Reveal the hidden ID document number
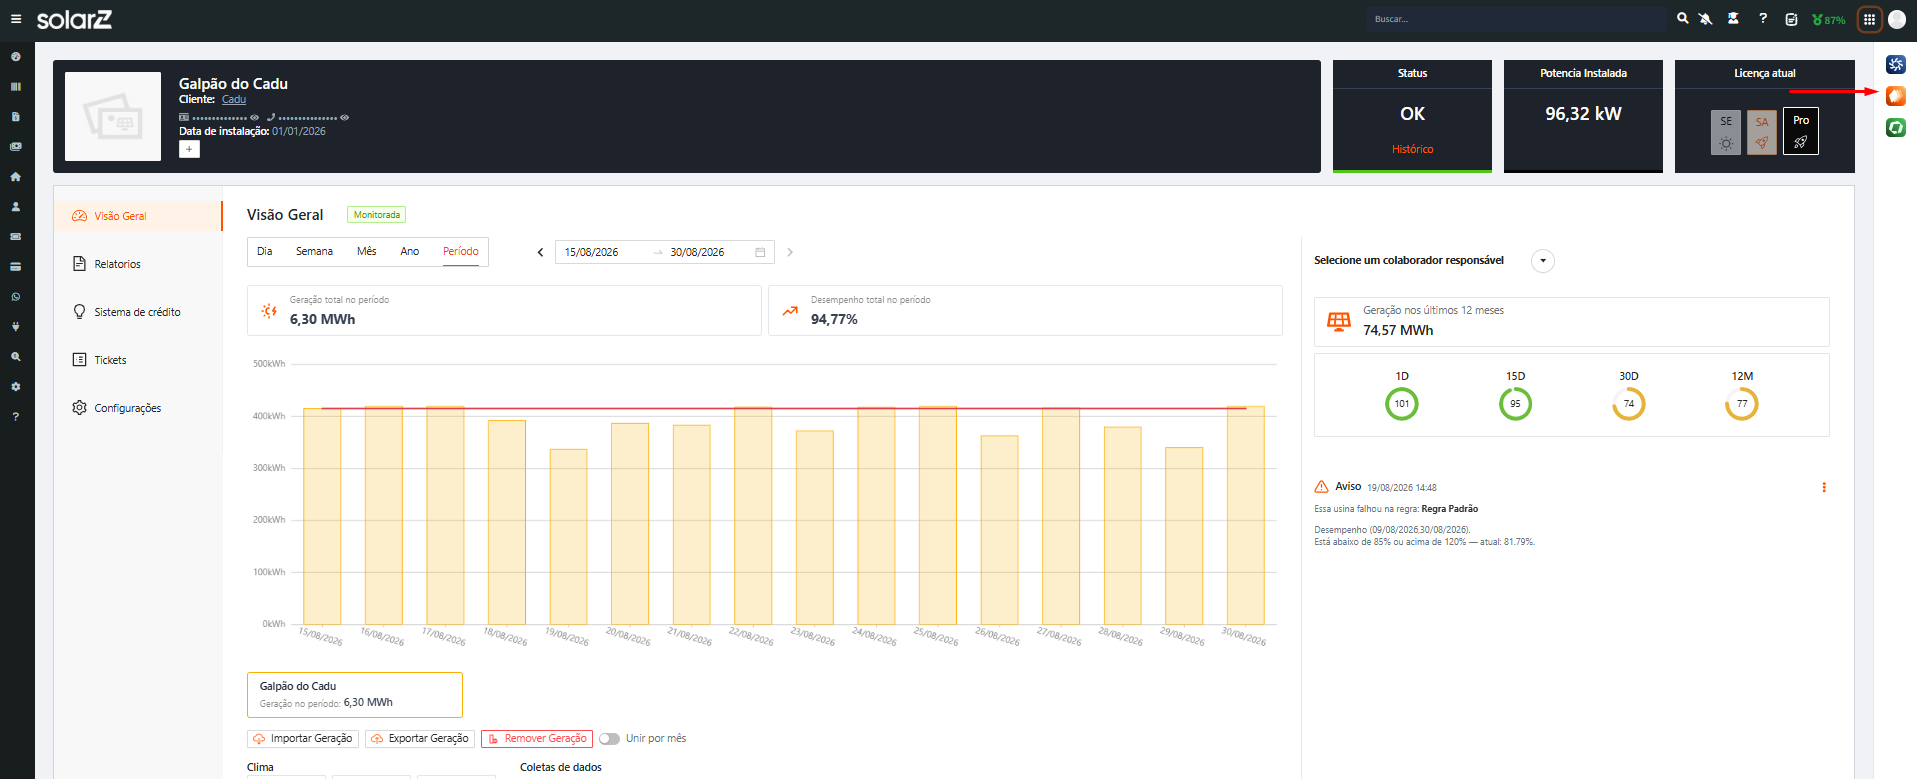This screenshot has width=1917, height=779. click(x=254, y=117)
